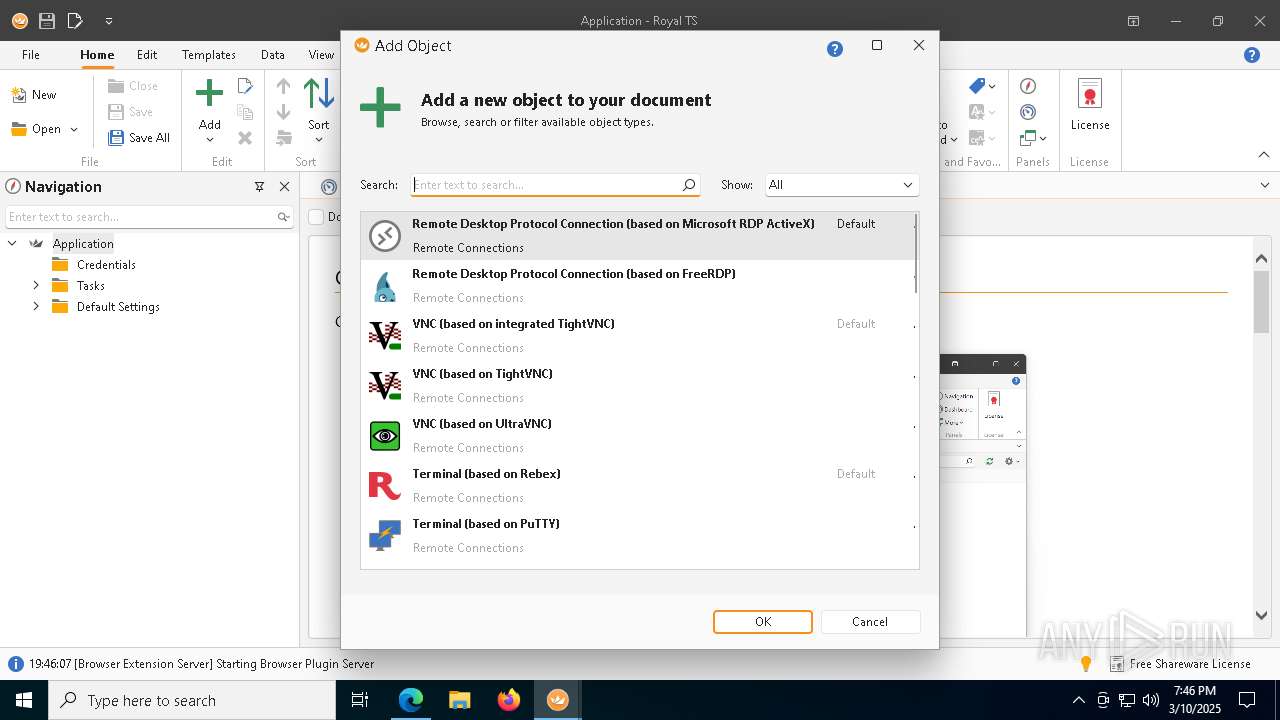Click the License certificate icon
1280x720 pixels.
click(1090, 95)
